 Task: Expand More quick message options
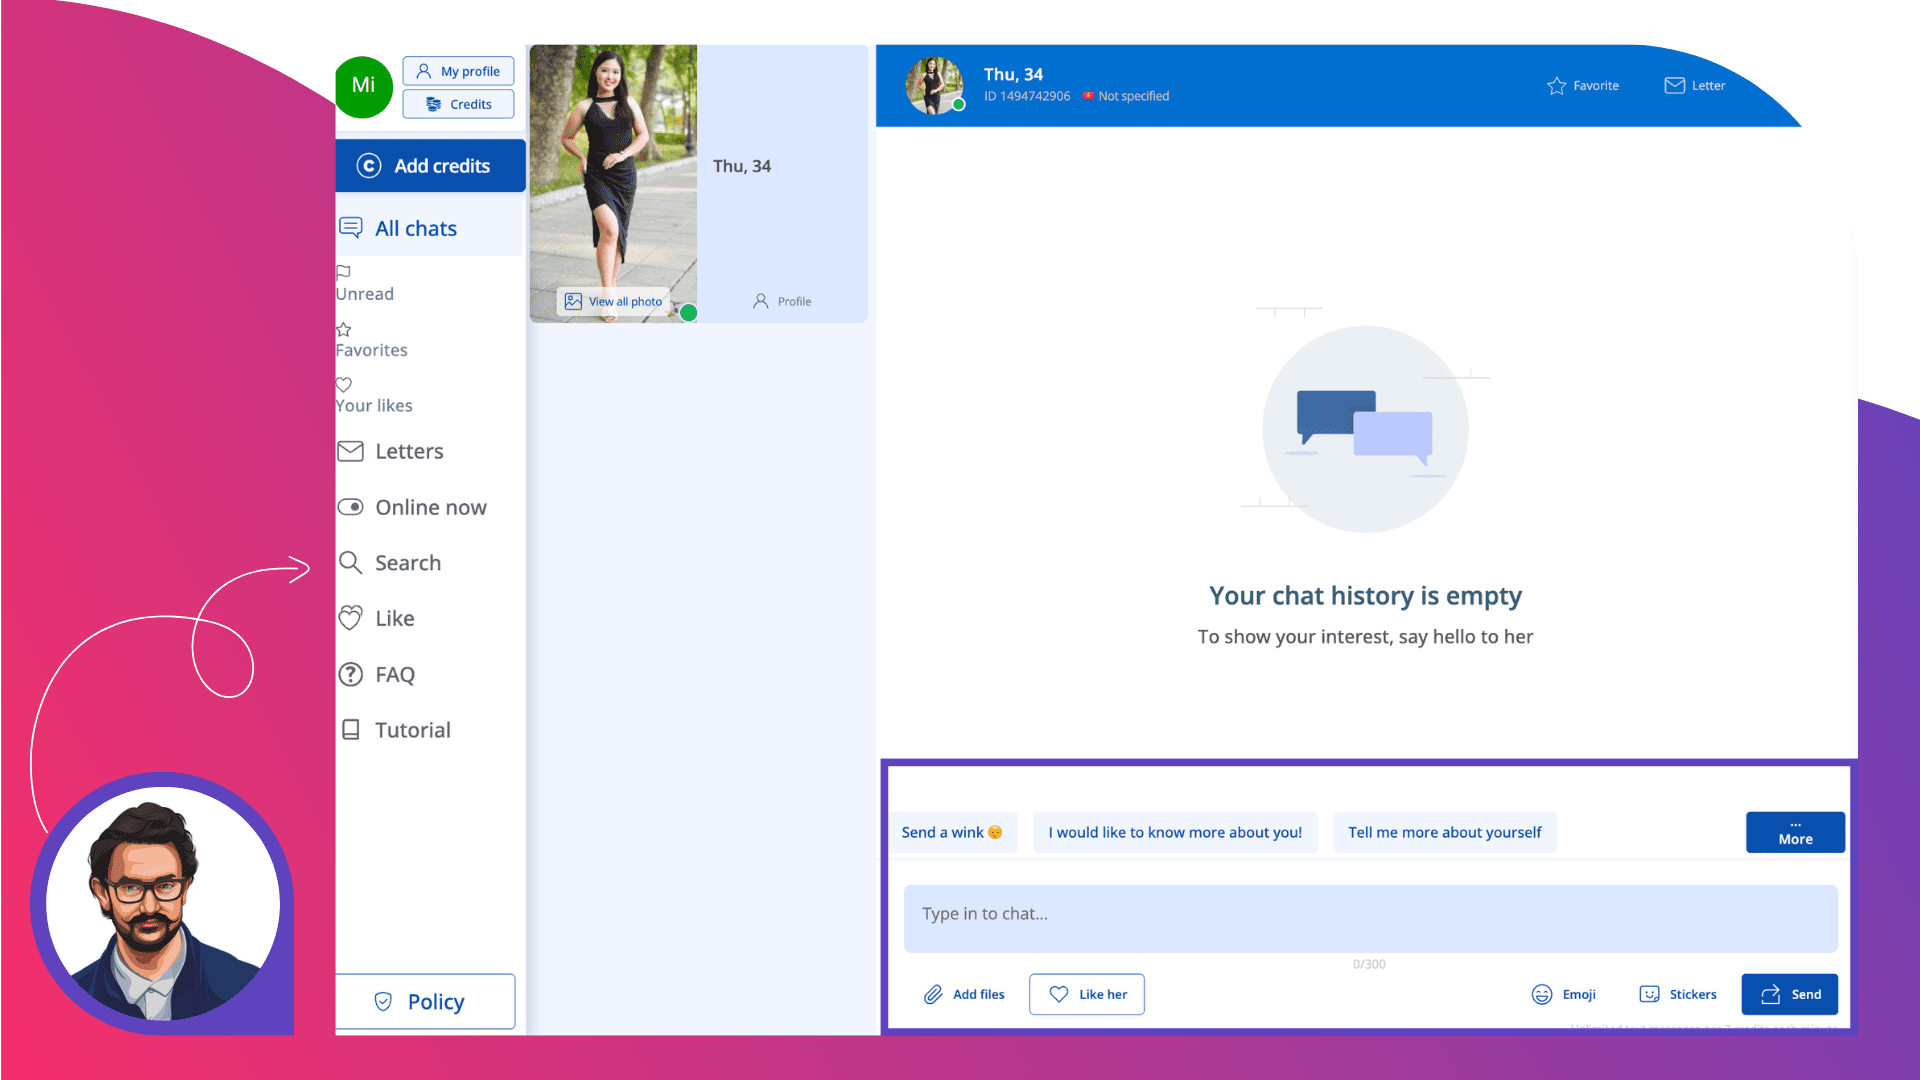1795,832
